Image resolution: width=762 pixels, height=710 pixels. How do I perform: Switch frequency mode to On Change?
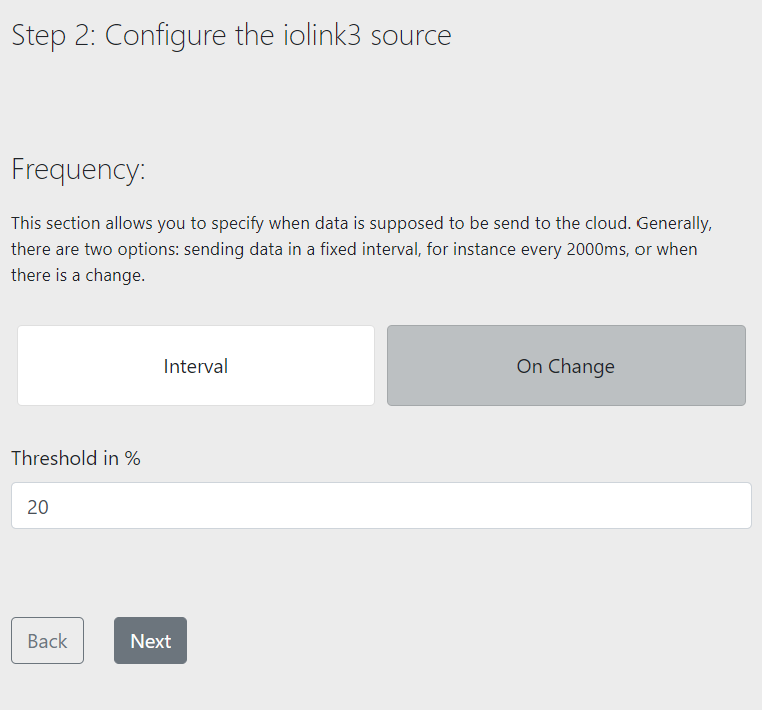click(x=566, y=366)
